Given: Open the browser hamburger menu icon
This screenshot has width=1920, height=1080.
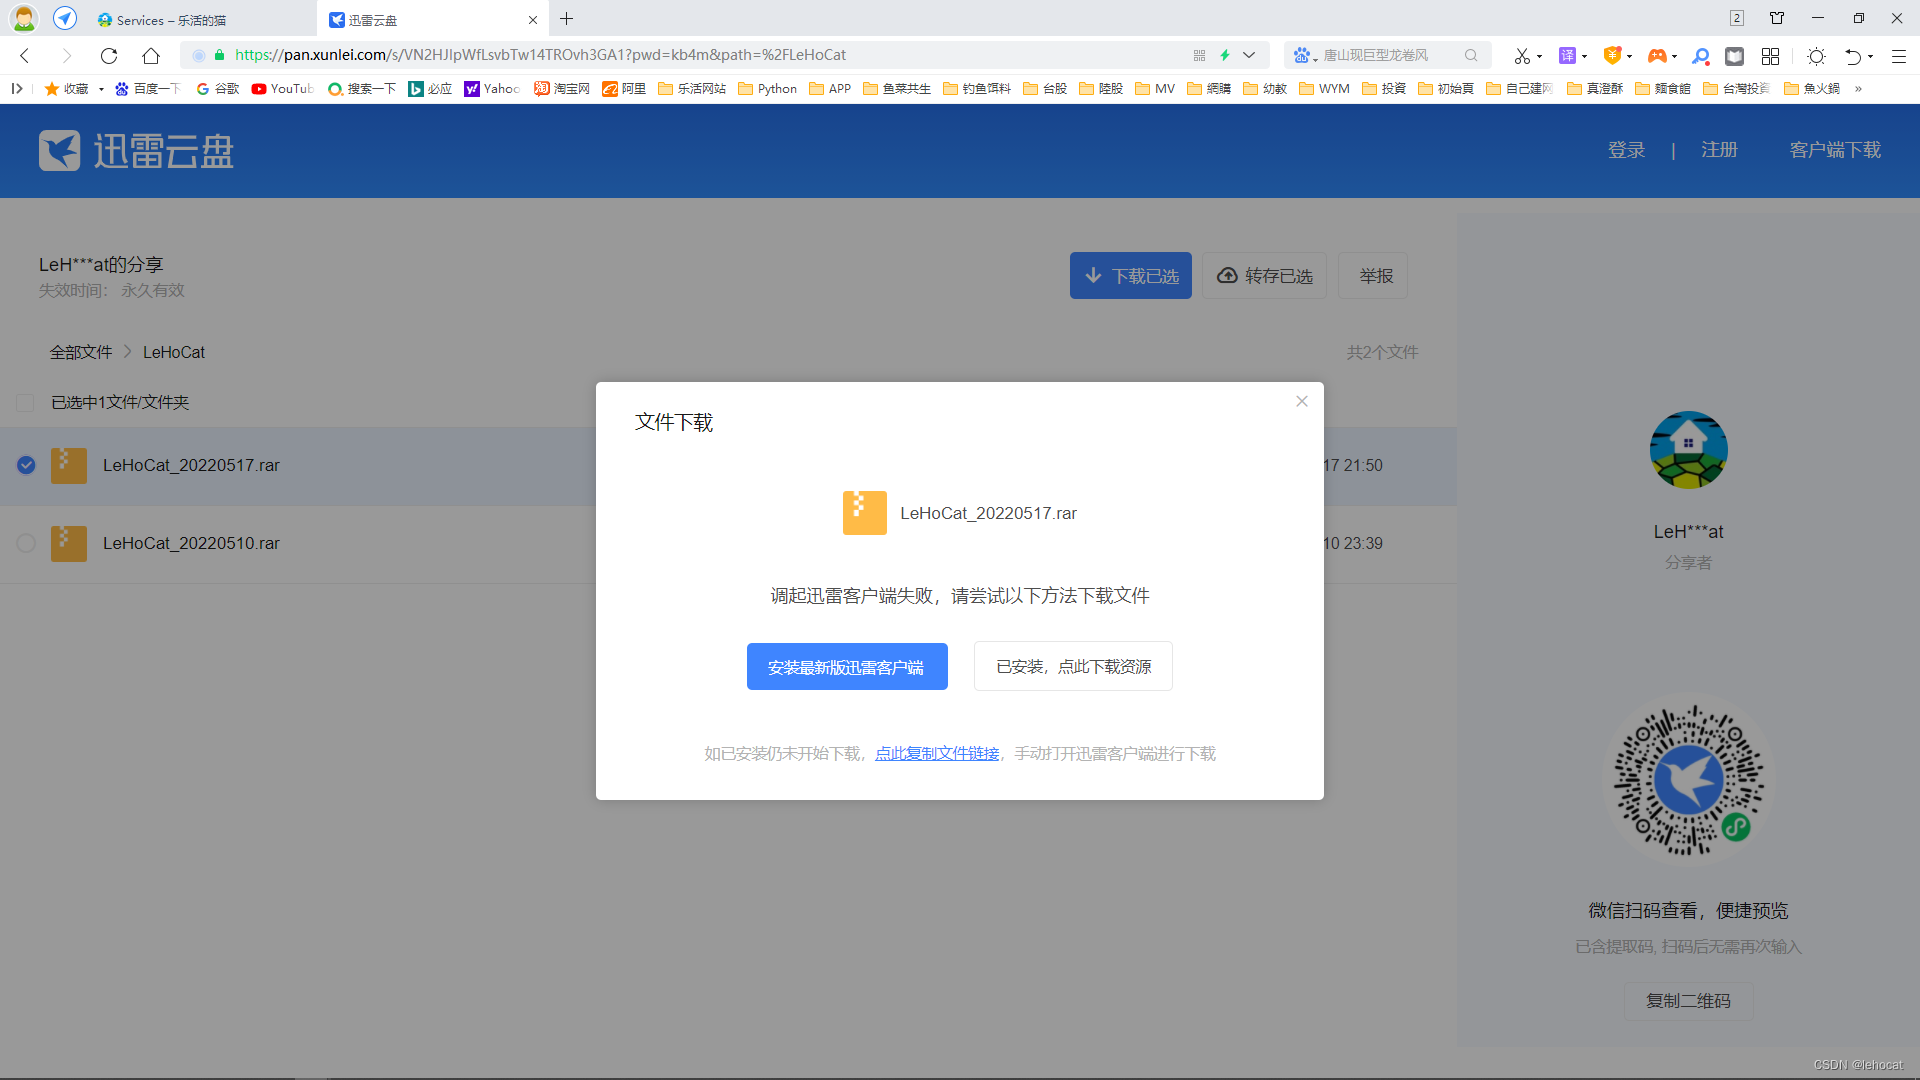Looking at the screenshot, I should 1898,56.
